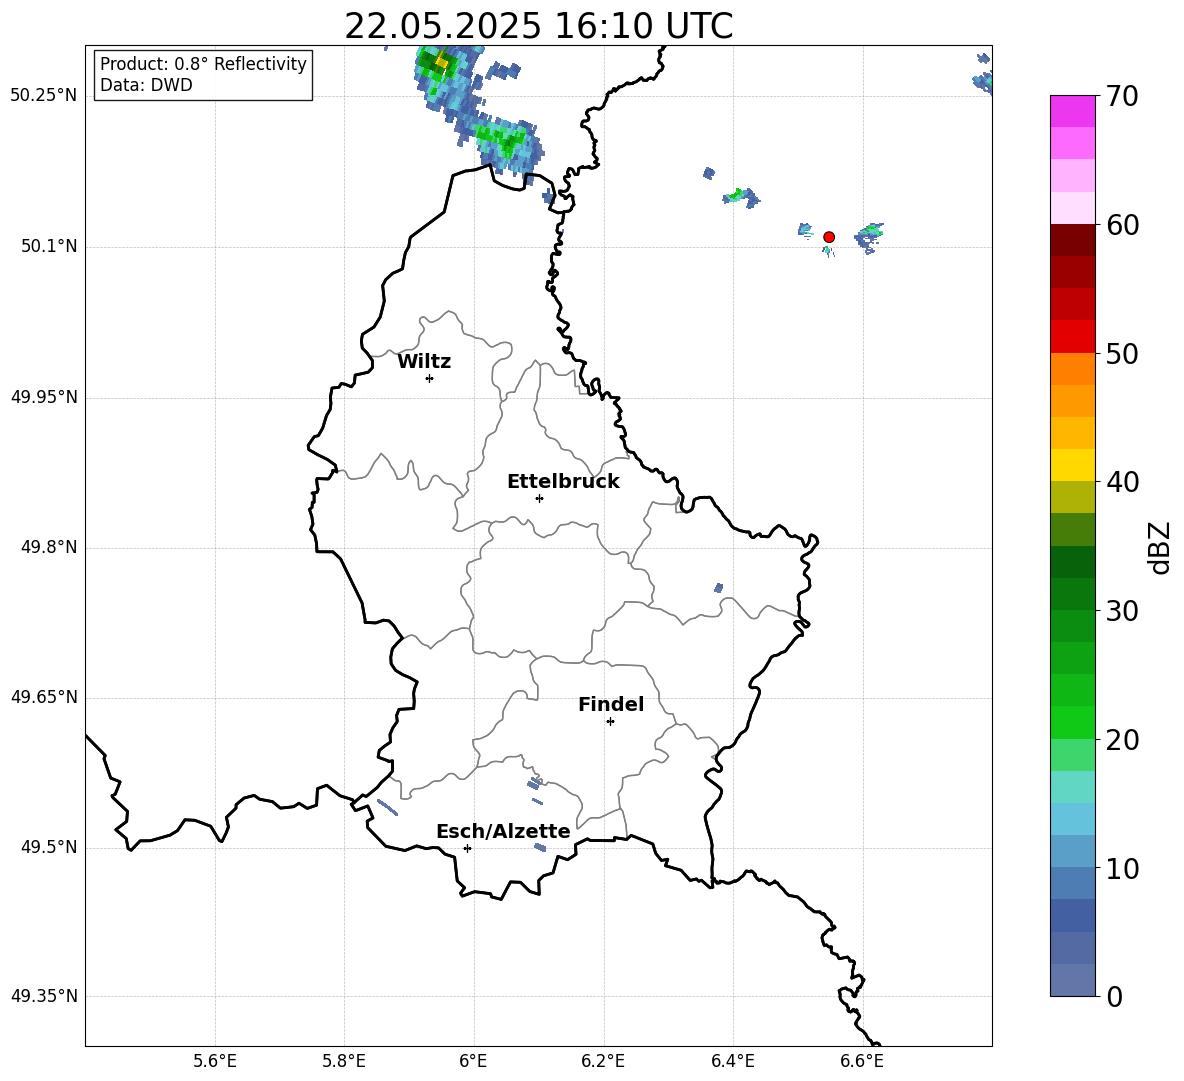Click the Findel station label
This screenshot has height=1081, width=1184.
[x=611, y=704]
